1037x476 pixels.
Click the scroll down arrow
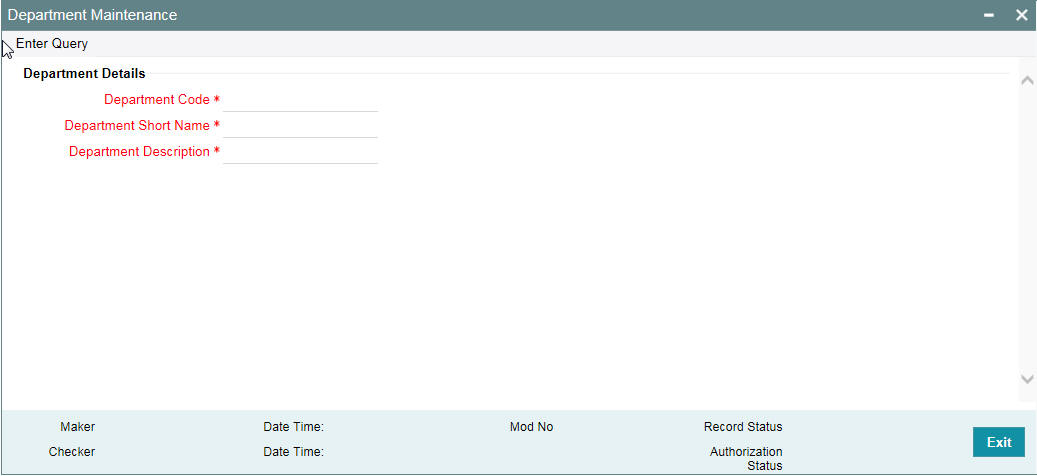(1027, 379)
